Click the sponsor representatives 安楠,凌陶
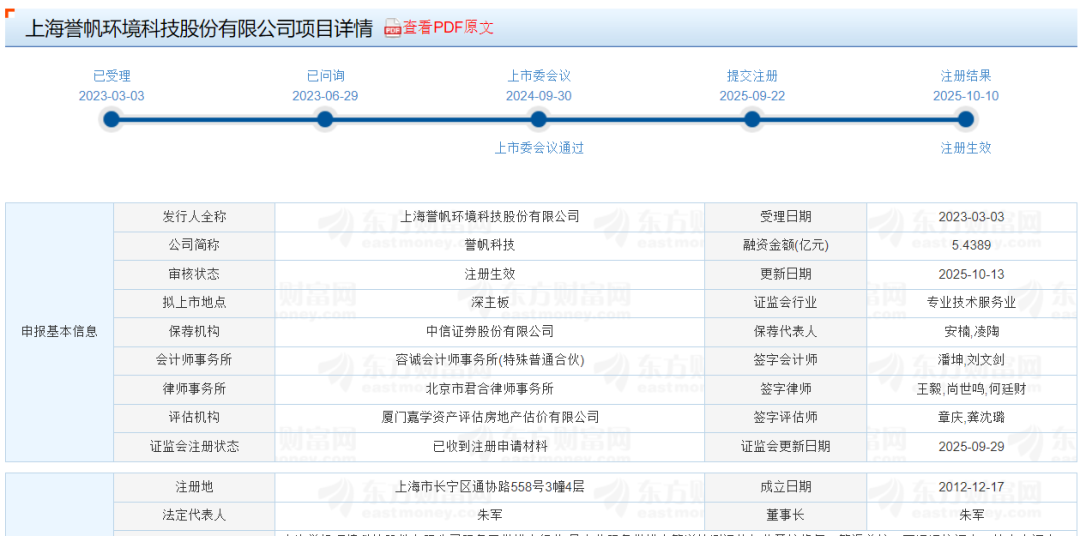 click(x=971, y=331)
